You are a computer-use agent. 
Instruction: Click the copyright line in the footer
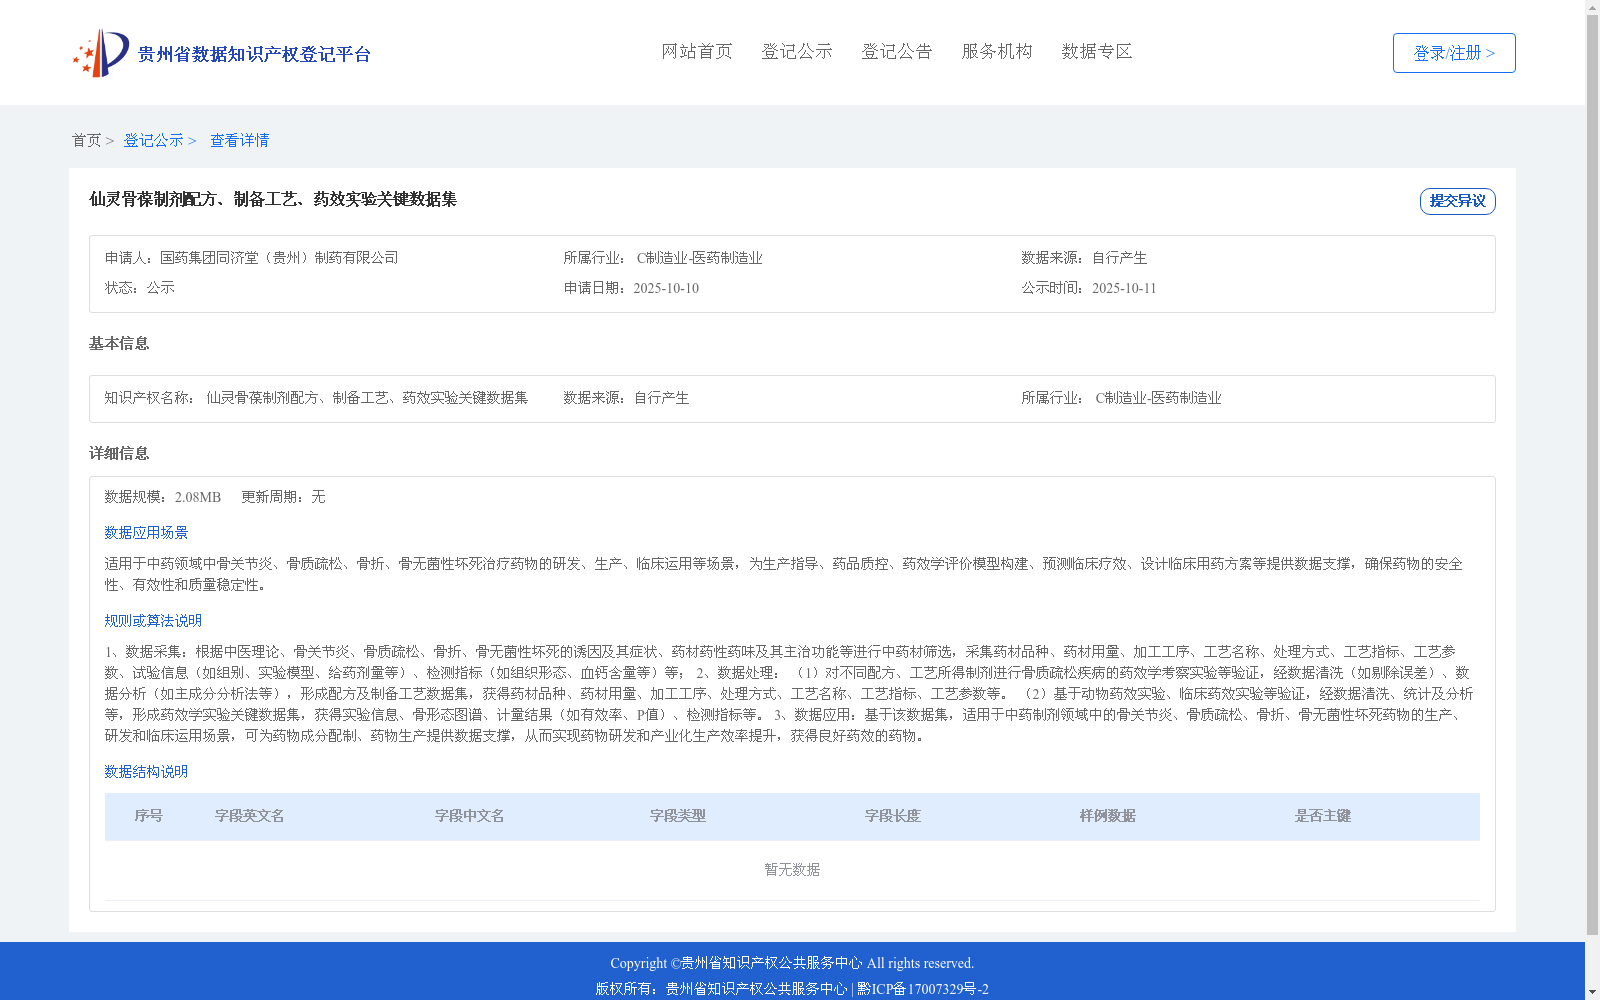click(x=792, y=963)
